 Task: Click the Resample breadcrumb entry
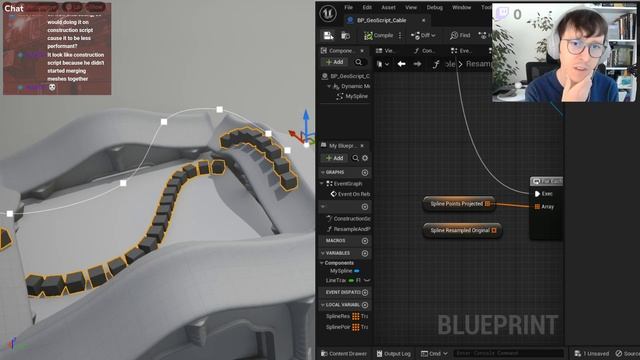[x=478, y=64]
